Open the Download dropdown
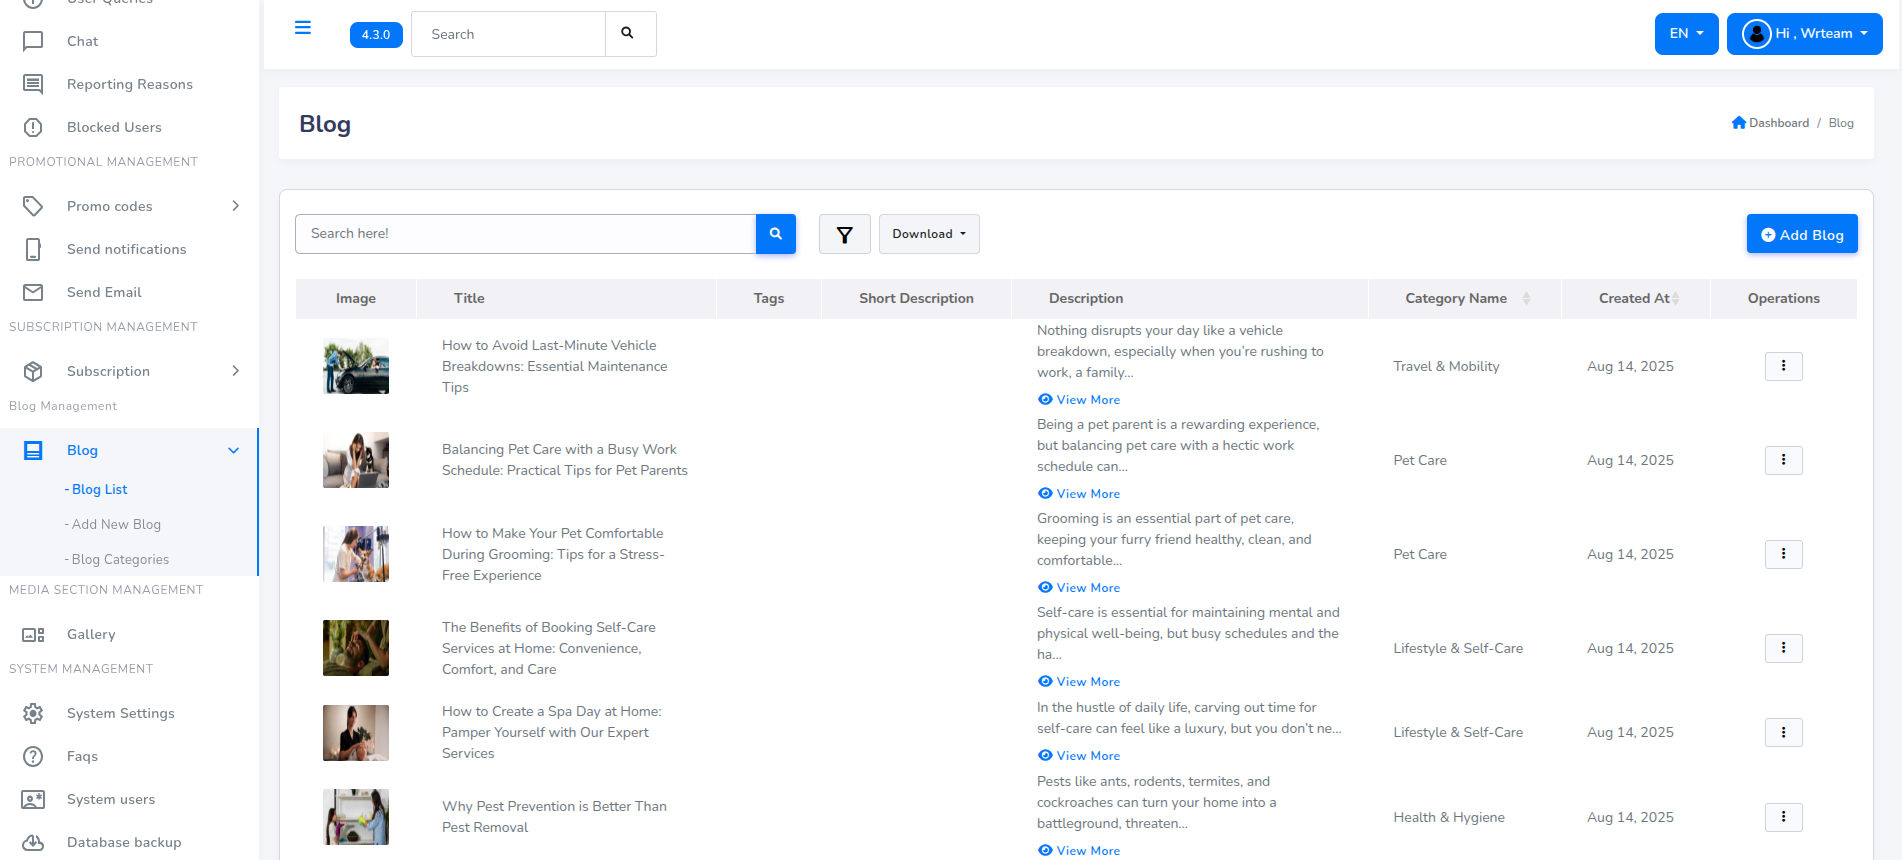Image resolution: width=1902 pixels, height=860 pixels. click(x=929, y=234)
